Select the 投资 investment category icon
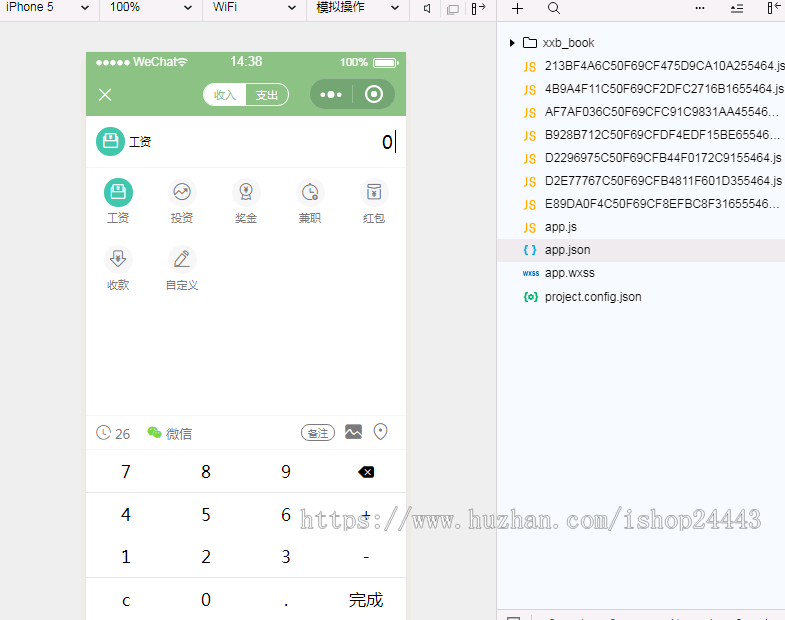This screenshot has width=785, height=620. [x=182, y=192]
